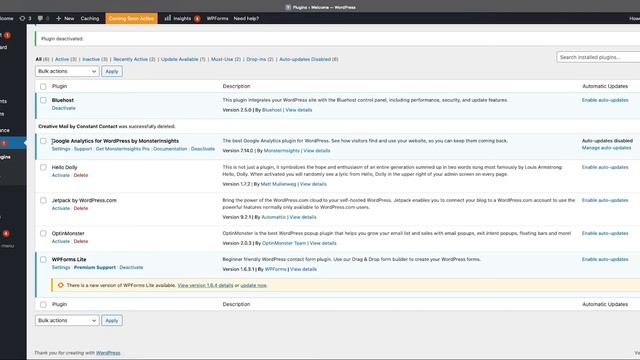Tick the OptinMonster plugin checkbox
Image resolution: width=640 pixels, height=360 pixels.
tap(43, 233)
